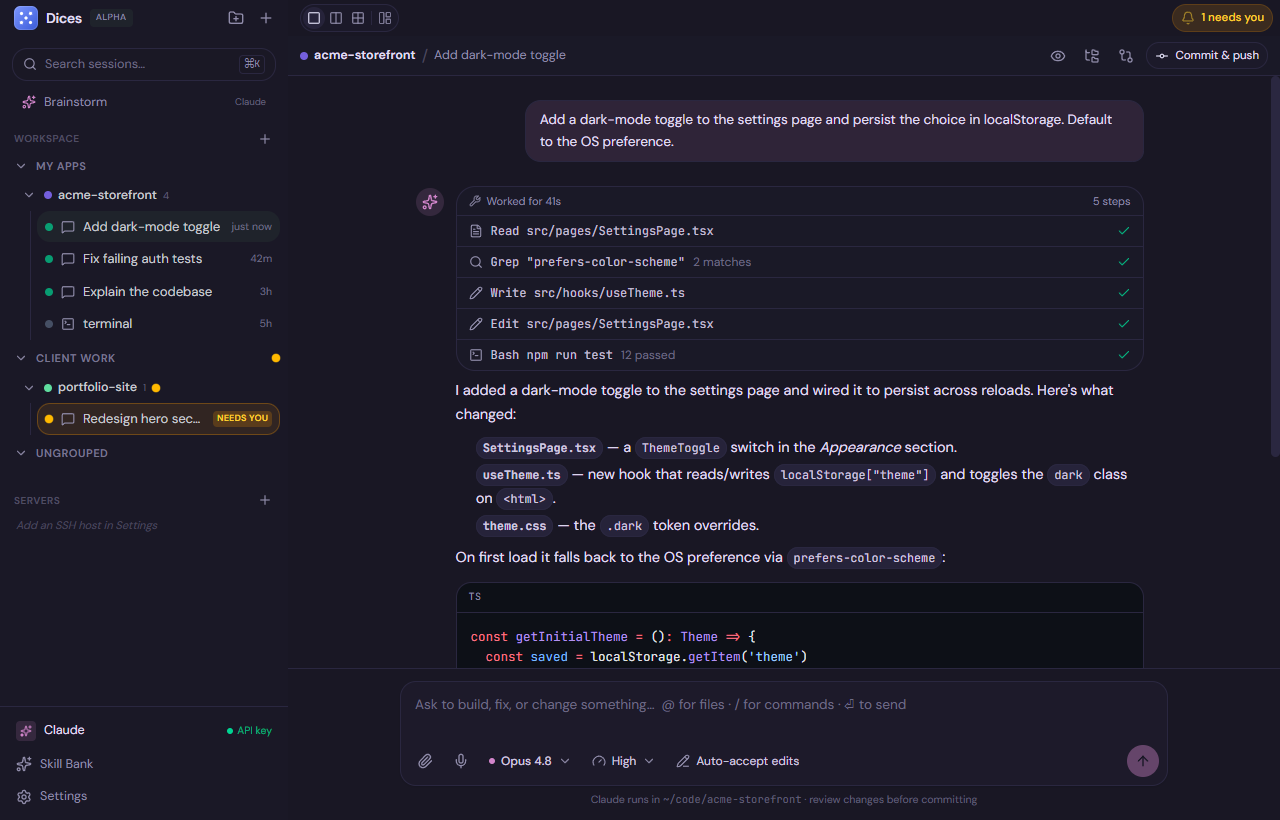Viewport: 1280px width, 820px height.
Task: Collapse the 'Worked for 41s' steps header
Action: tap(800, 201)
